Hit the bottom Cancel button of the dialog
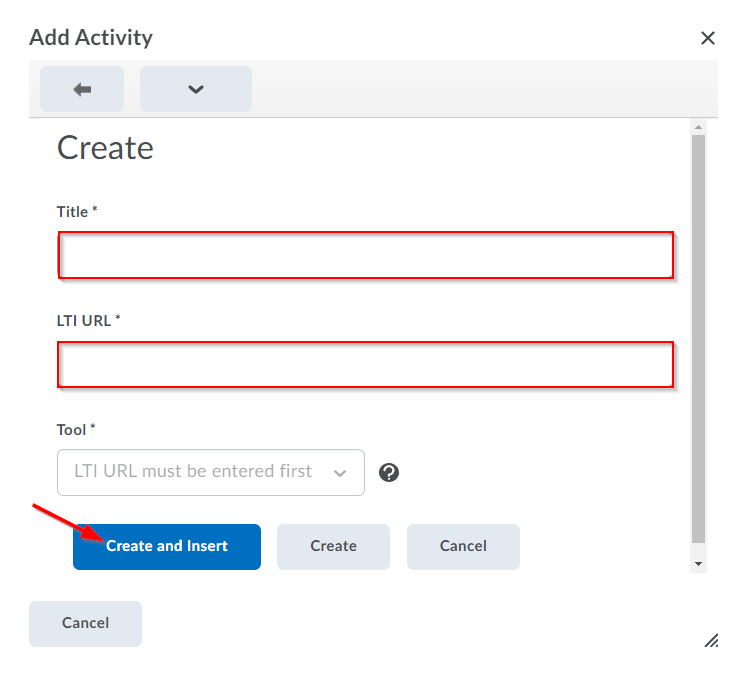 (x=85, y=623)
